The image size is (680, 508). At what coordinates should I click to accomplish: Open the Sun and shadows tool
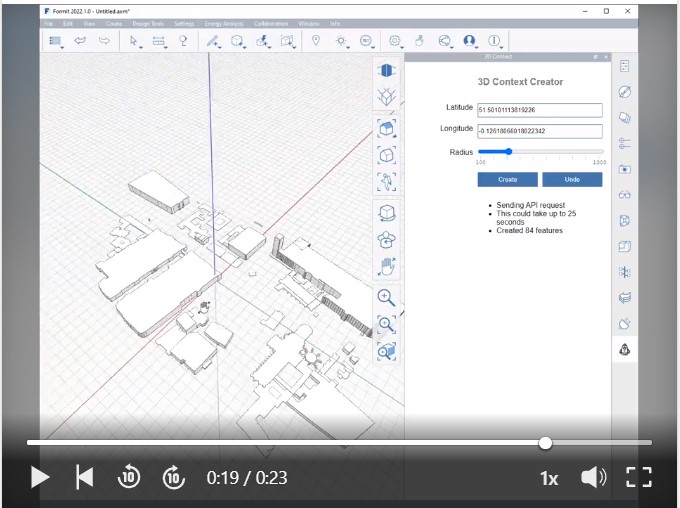point(342,41)
